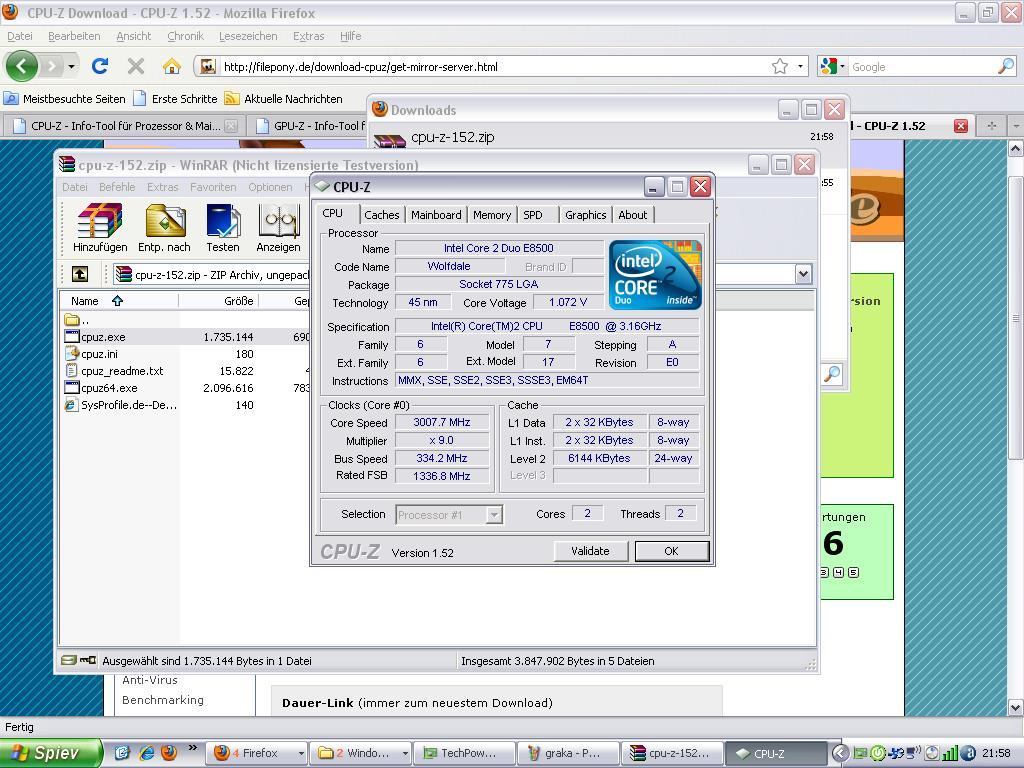The width and height of the screenshot is (1024, 768).
Task: Click page vertical scrollbar down arrow
Action: [x=1016, y=707]
